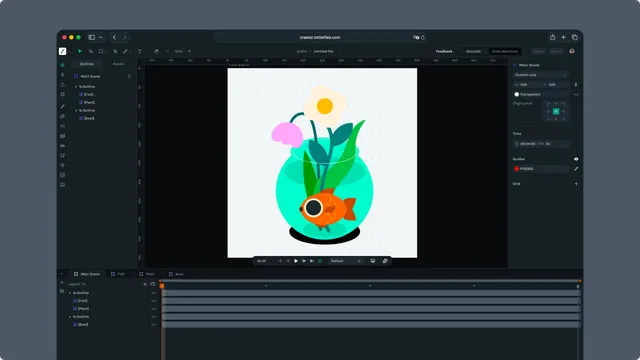Click the browser share icon
The width and height of the screenshot is (640, 360).
point(552,37)
